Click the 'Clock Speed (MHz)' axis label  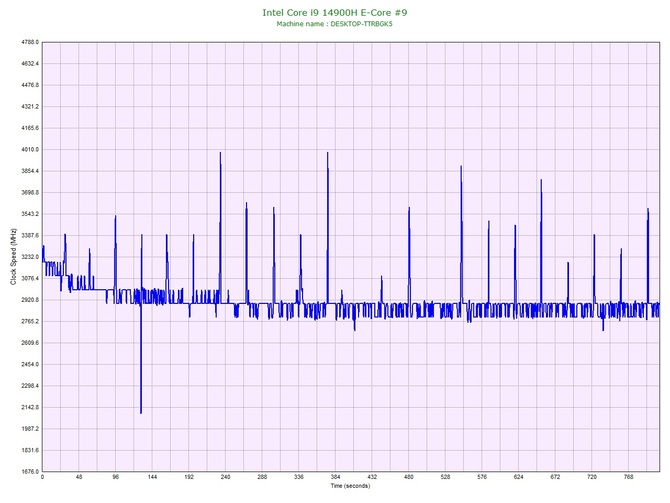tap(14, 257)
